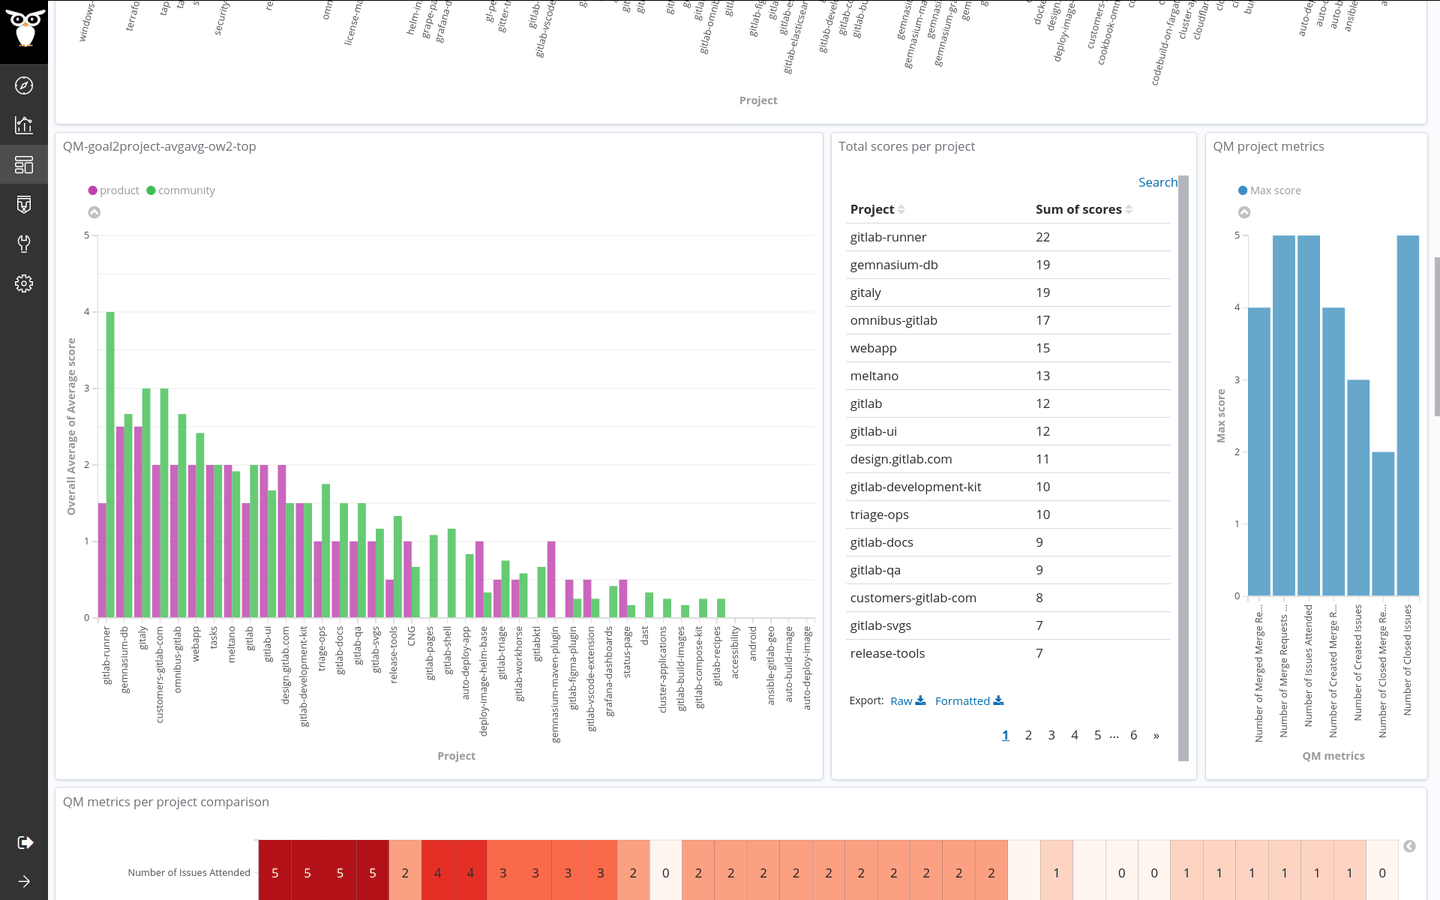Click the shield icon in the sidebar

[x=23, y=204]
